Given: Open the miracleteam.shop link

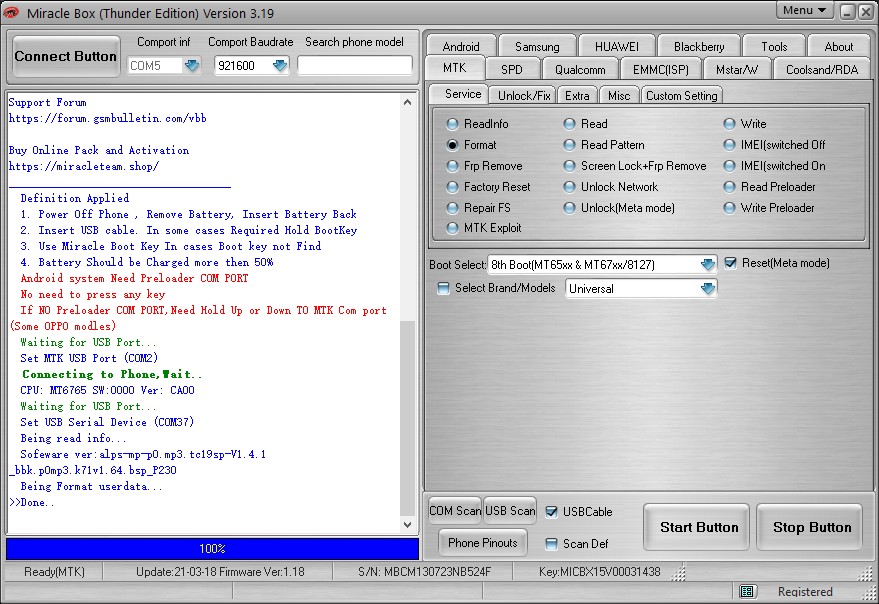Looking at the screenshot, I should coord(84,166).
